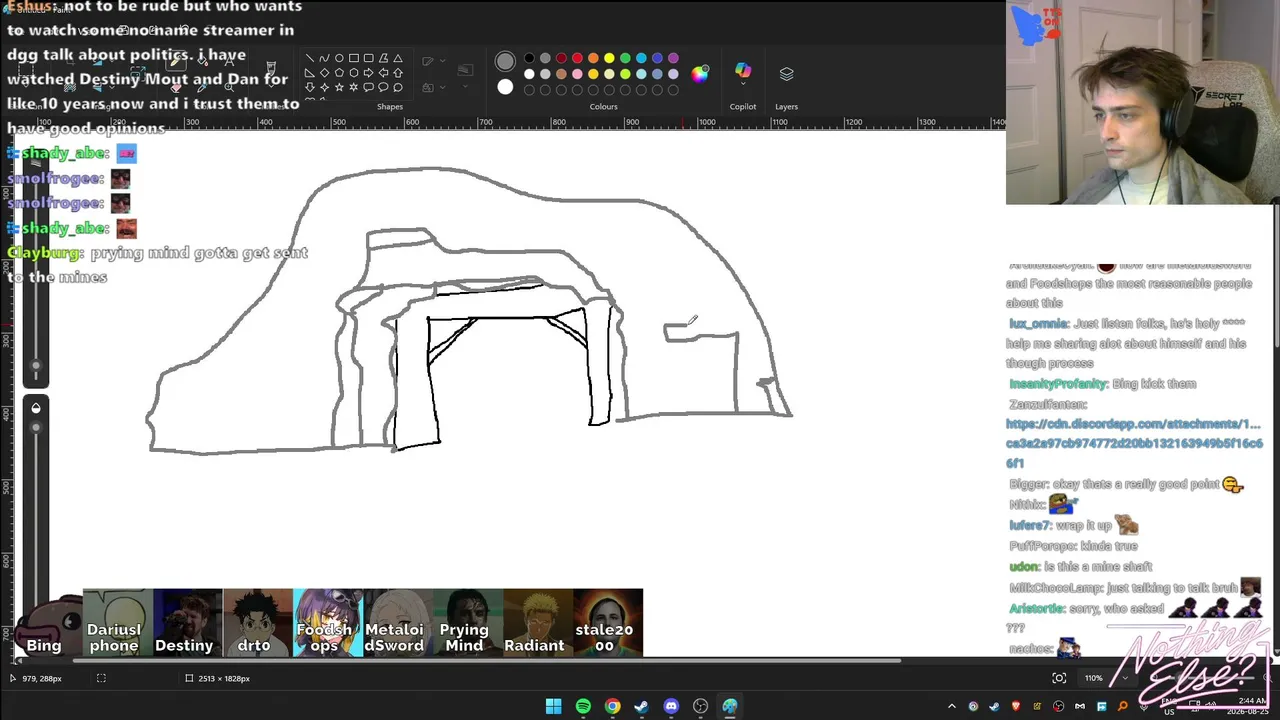
Task: Open Discord from the taskbar
Action: coord(671,707)
